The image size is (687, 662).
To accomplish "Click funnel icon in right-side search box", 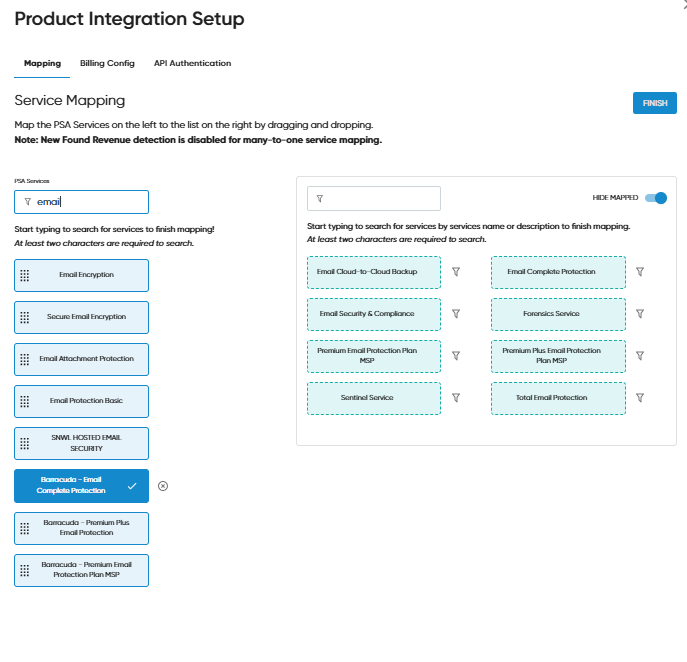I will point(320,198).
